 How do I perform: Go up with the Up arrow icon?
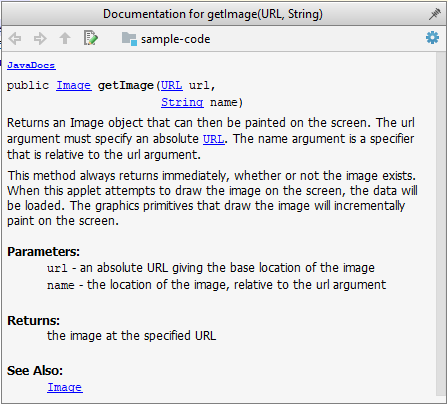click(x=65, y=39)
